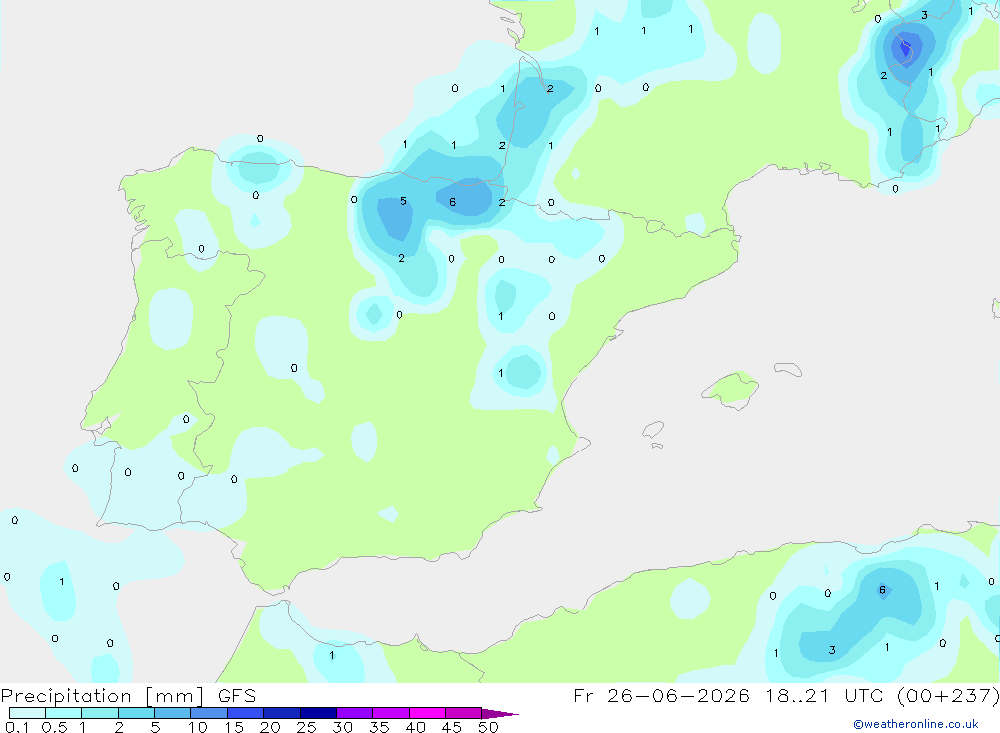
Task: Select the 'GFS' model label
Action: (x=237, y=695)
